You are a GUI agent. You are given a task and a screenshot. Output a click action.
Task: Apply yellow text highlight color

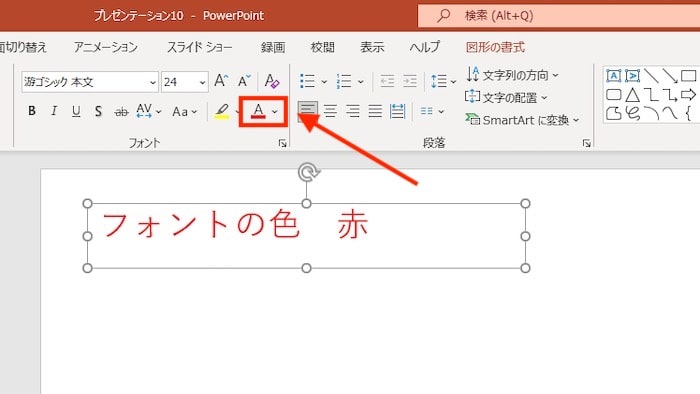222,111
